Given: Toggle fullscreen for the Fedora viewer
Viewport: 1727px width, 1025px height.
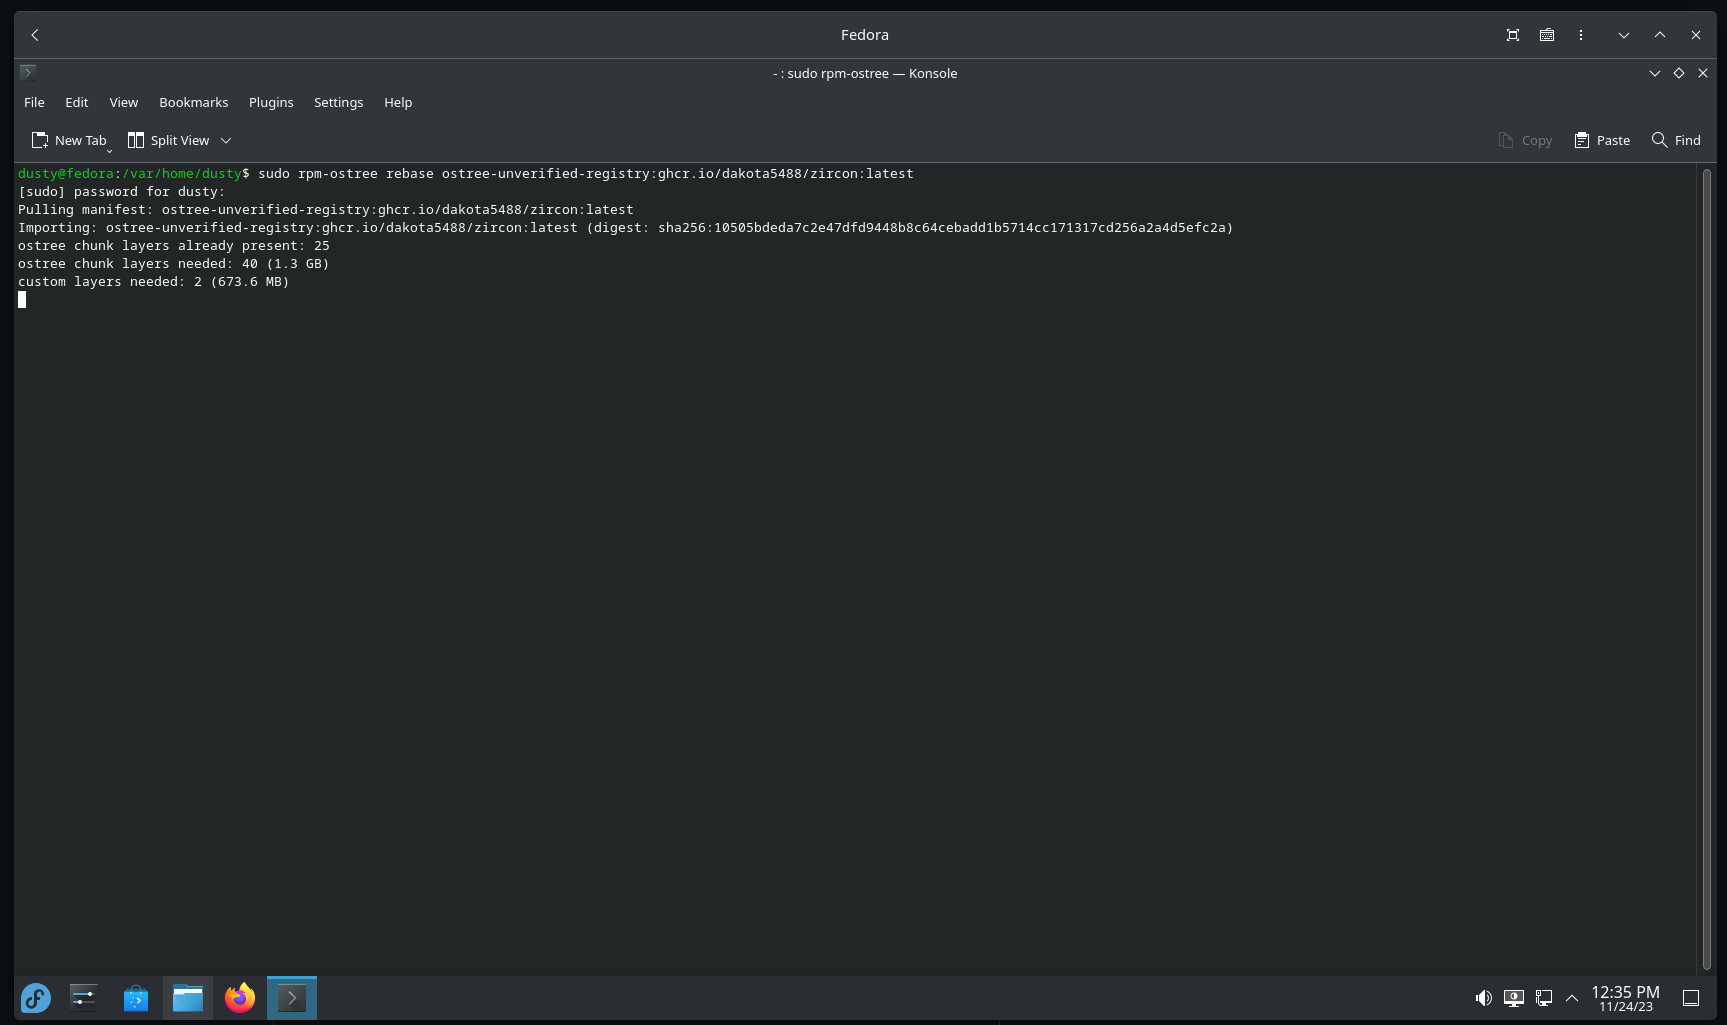Looking at the screenshot, I should (1513, 35).
